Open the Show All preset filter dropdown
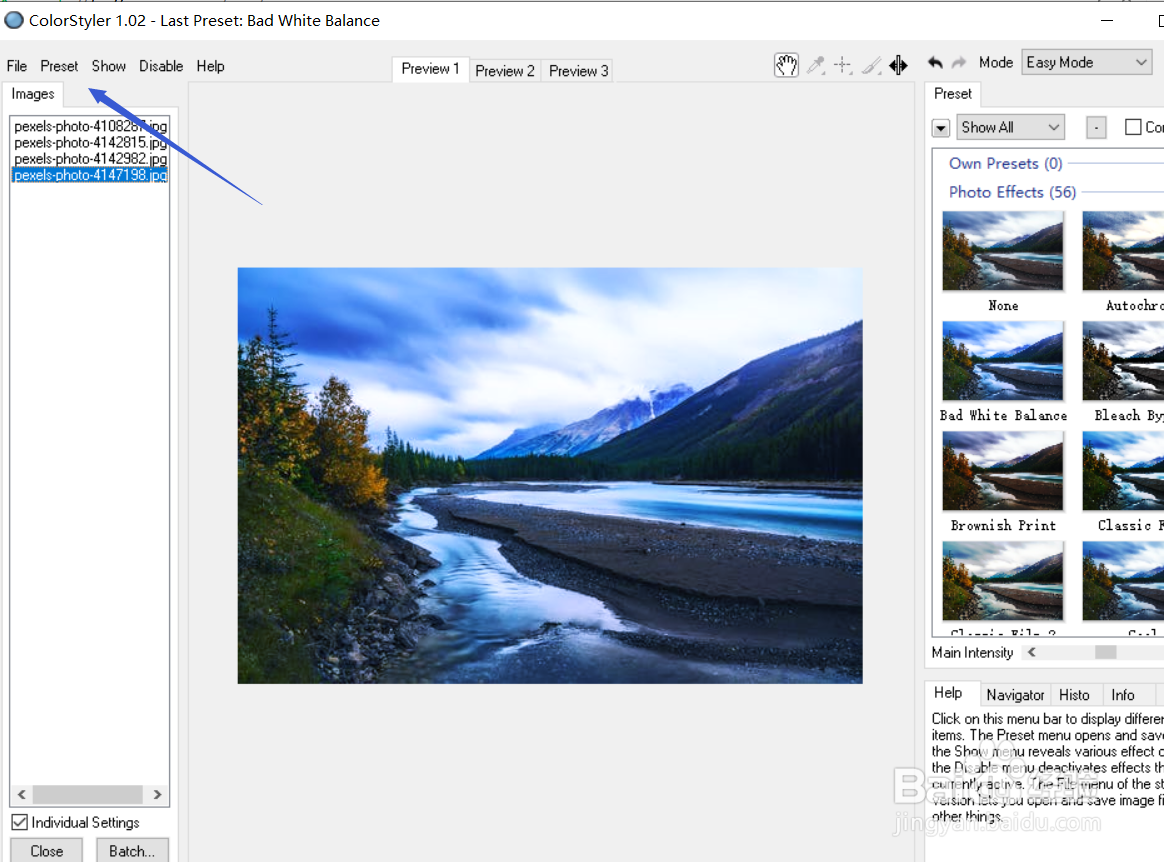 pyautogui.click(x=1010, y=127)
